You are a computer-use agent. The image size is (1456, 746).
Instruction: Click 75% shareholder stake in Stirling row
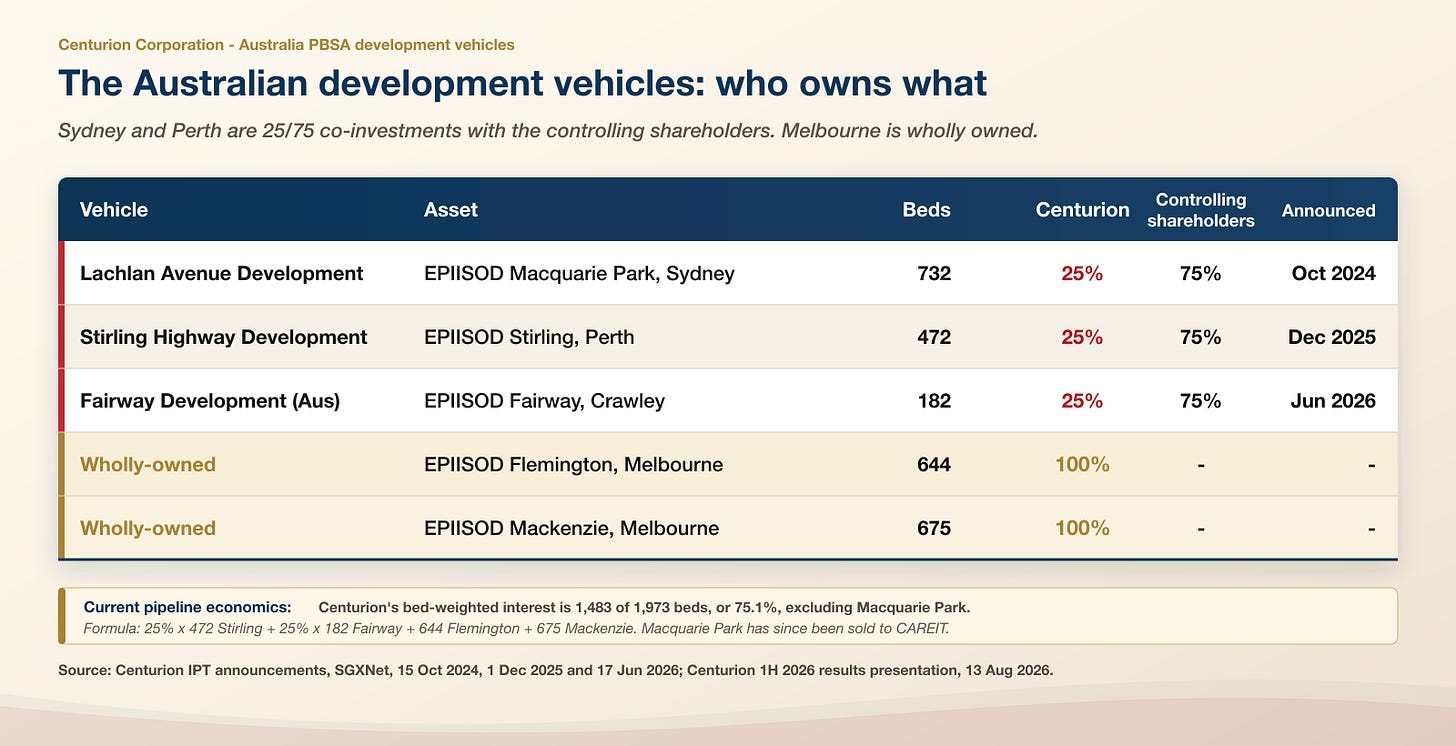[1200, 337]
